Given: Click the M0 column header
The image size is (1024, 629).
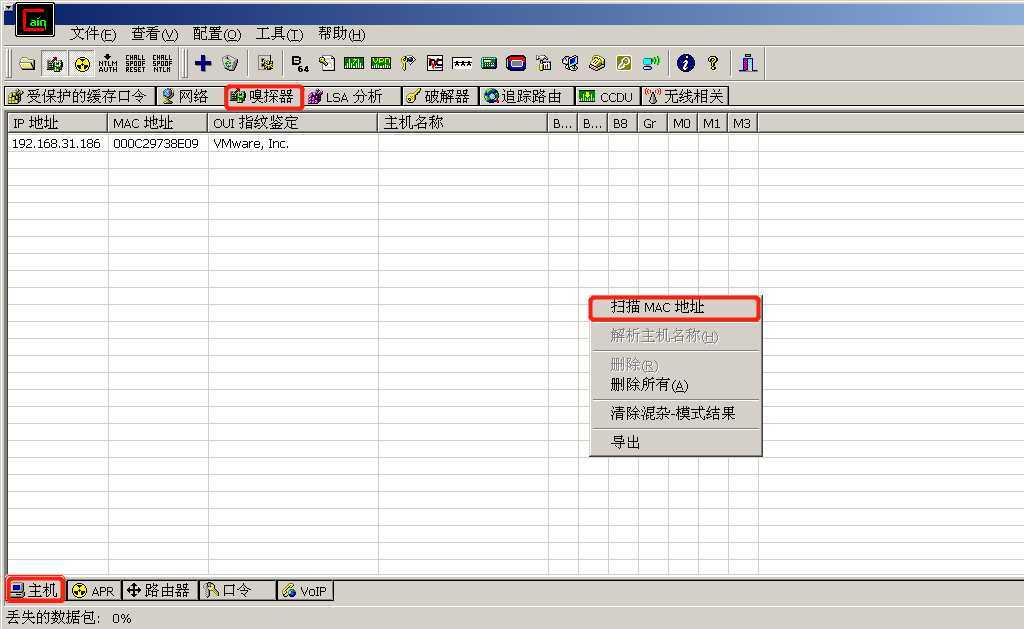Looking at the screenshot, I should 683,123.
